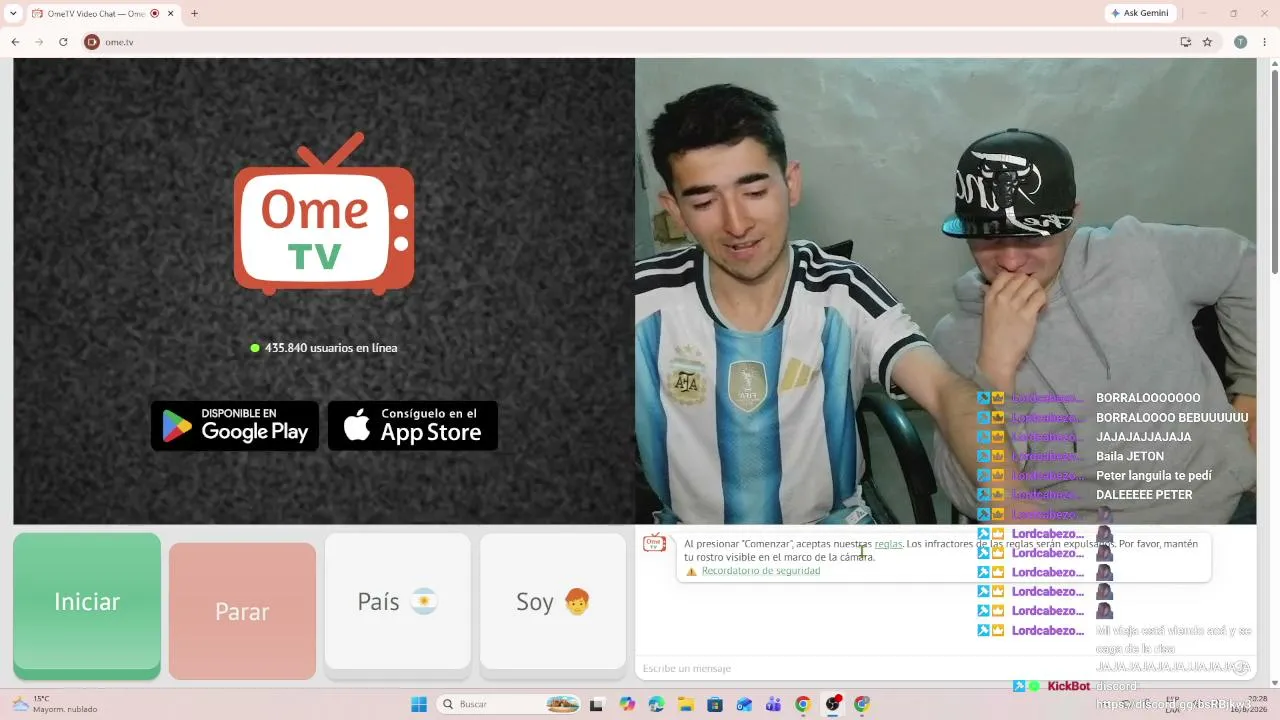The image size is (1280, 720).
Task: Open the Recordatorio de seguridad link
Action: pyautogui.click(x=761, y=571)
